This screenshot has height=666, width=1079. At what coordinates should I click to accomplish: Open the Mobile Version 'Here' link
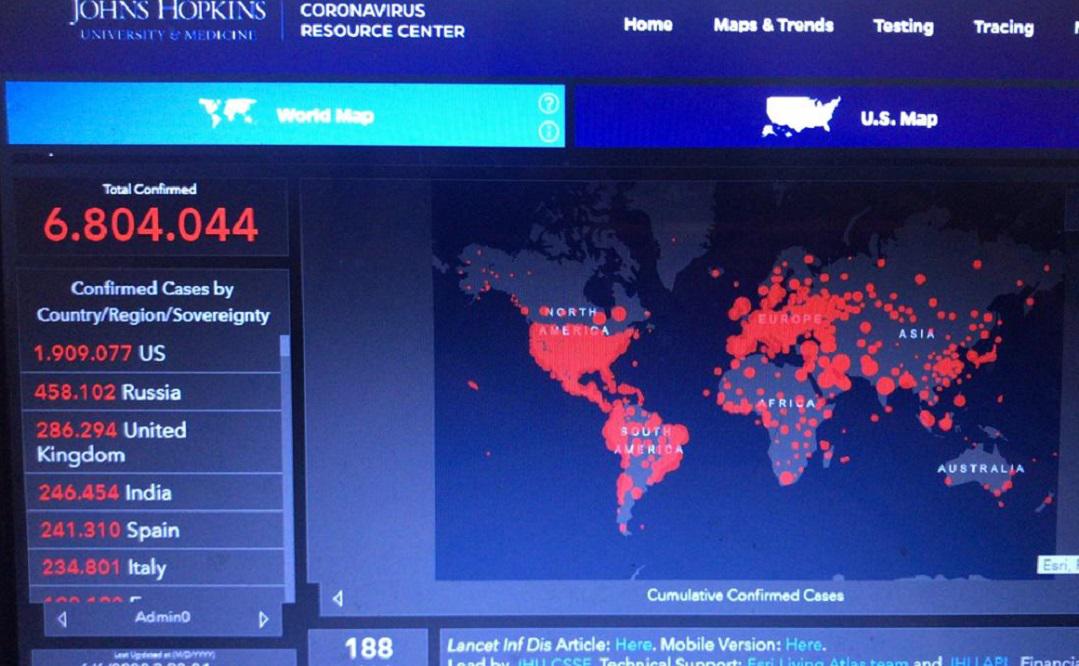(x=803, y=645)
